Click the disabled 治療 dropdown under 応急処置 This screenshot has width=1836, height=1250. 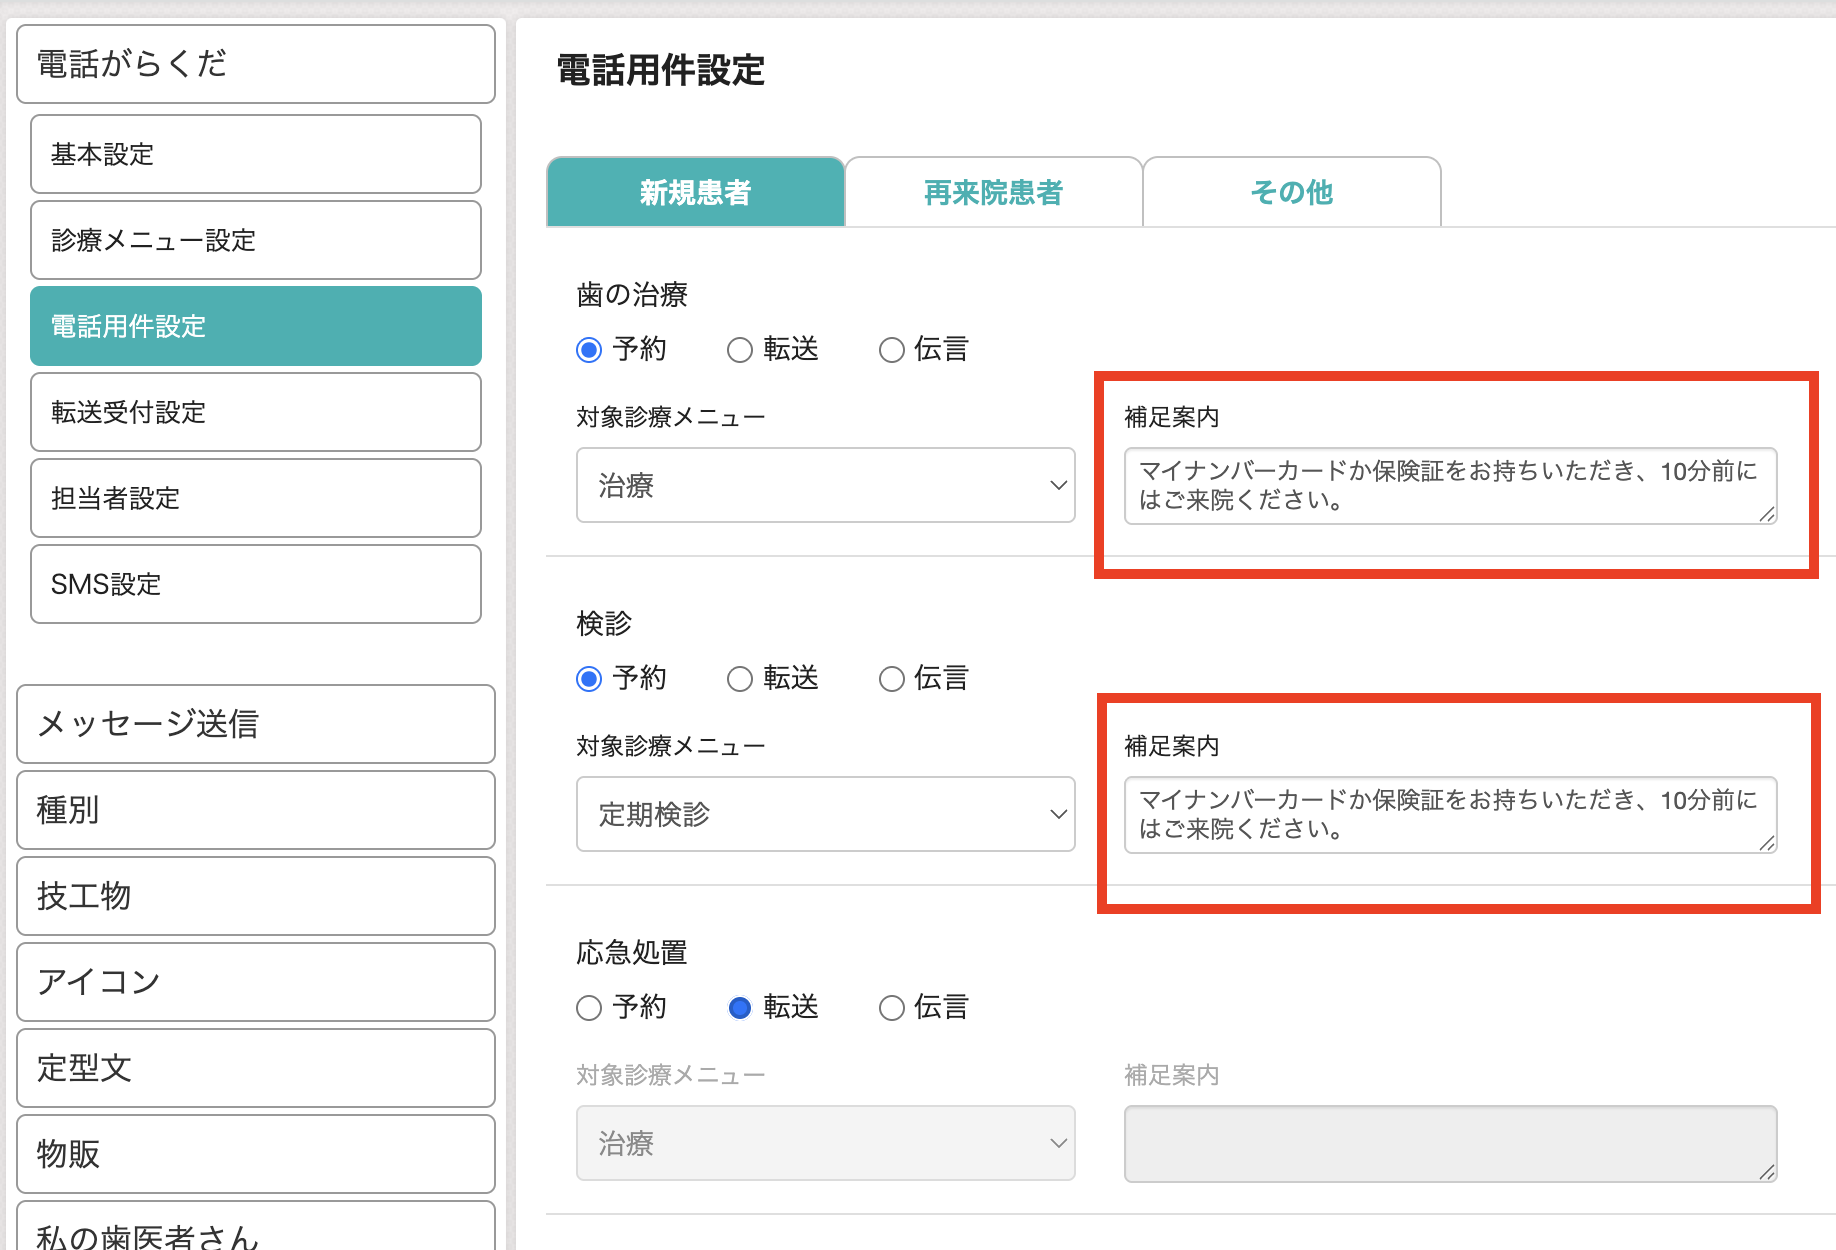[x=825, y=1143]
